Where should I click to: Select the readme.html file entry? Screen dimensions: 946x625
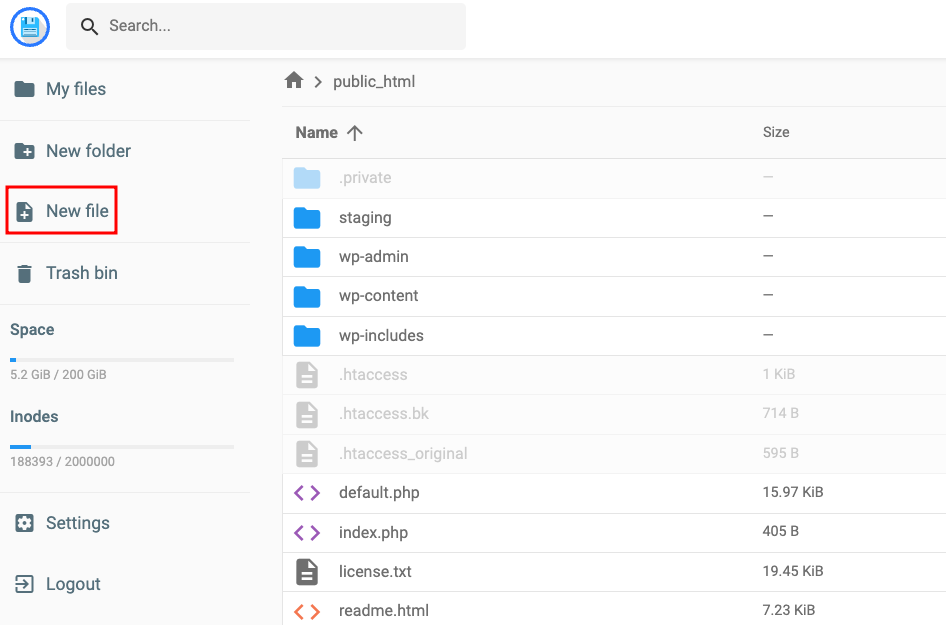388,610
